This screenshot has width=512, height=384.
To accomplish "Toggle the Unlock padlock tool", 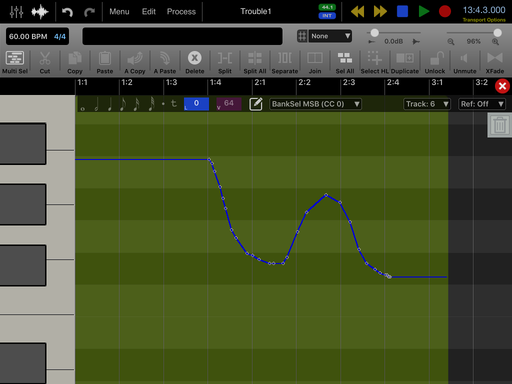I will click(x=435, y=63).
